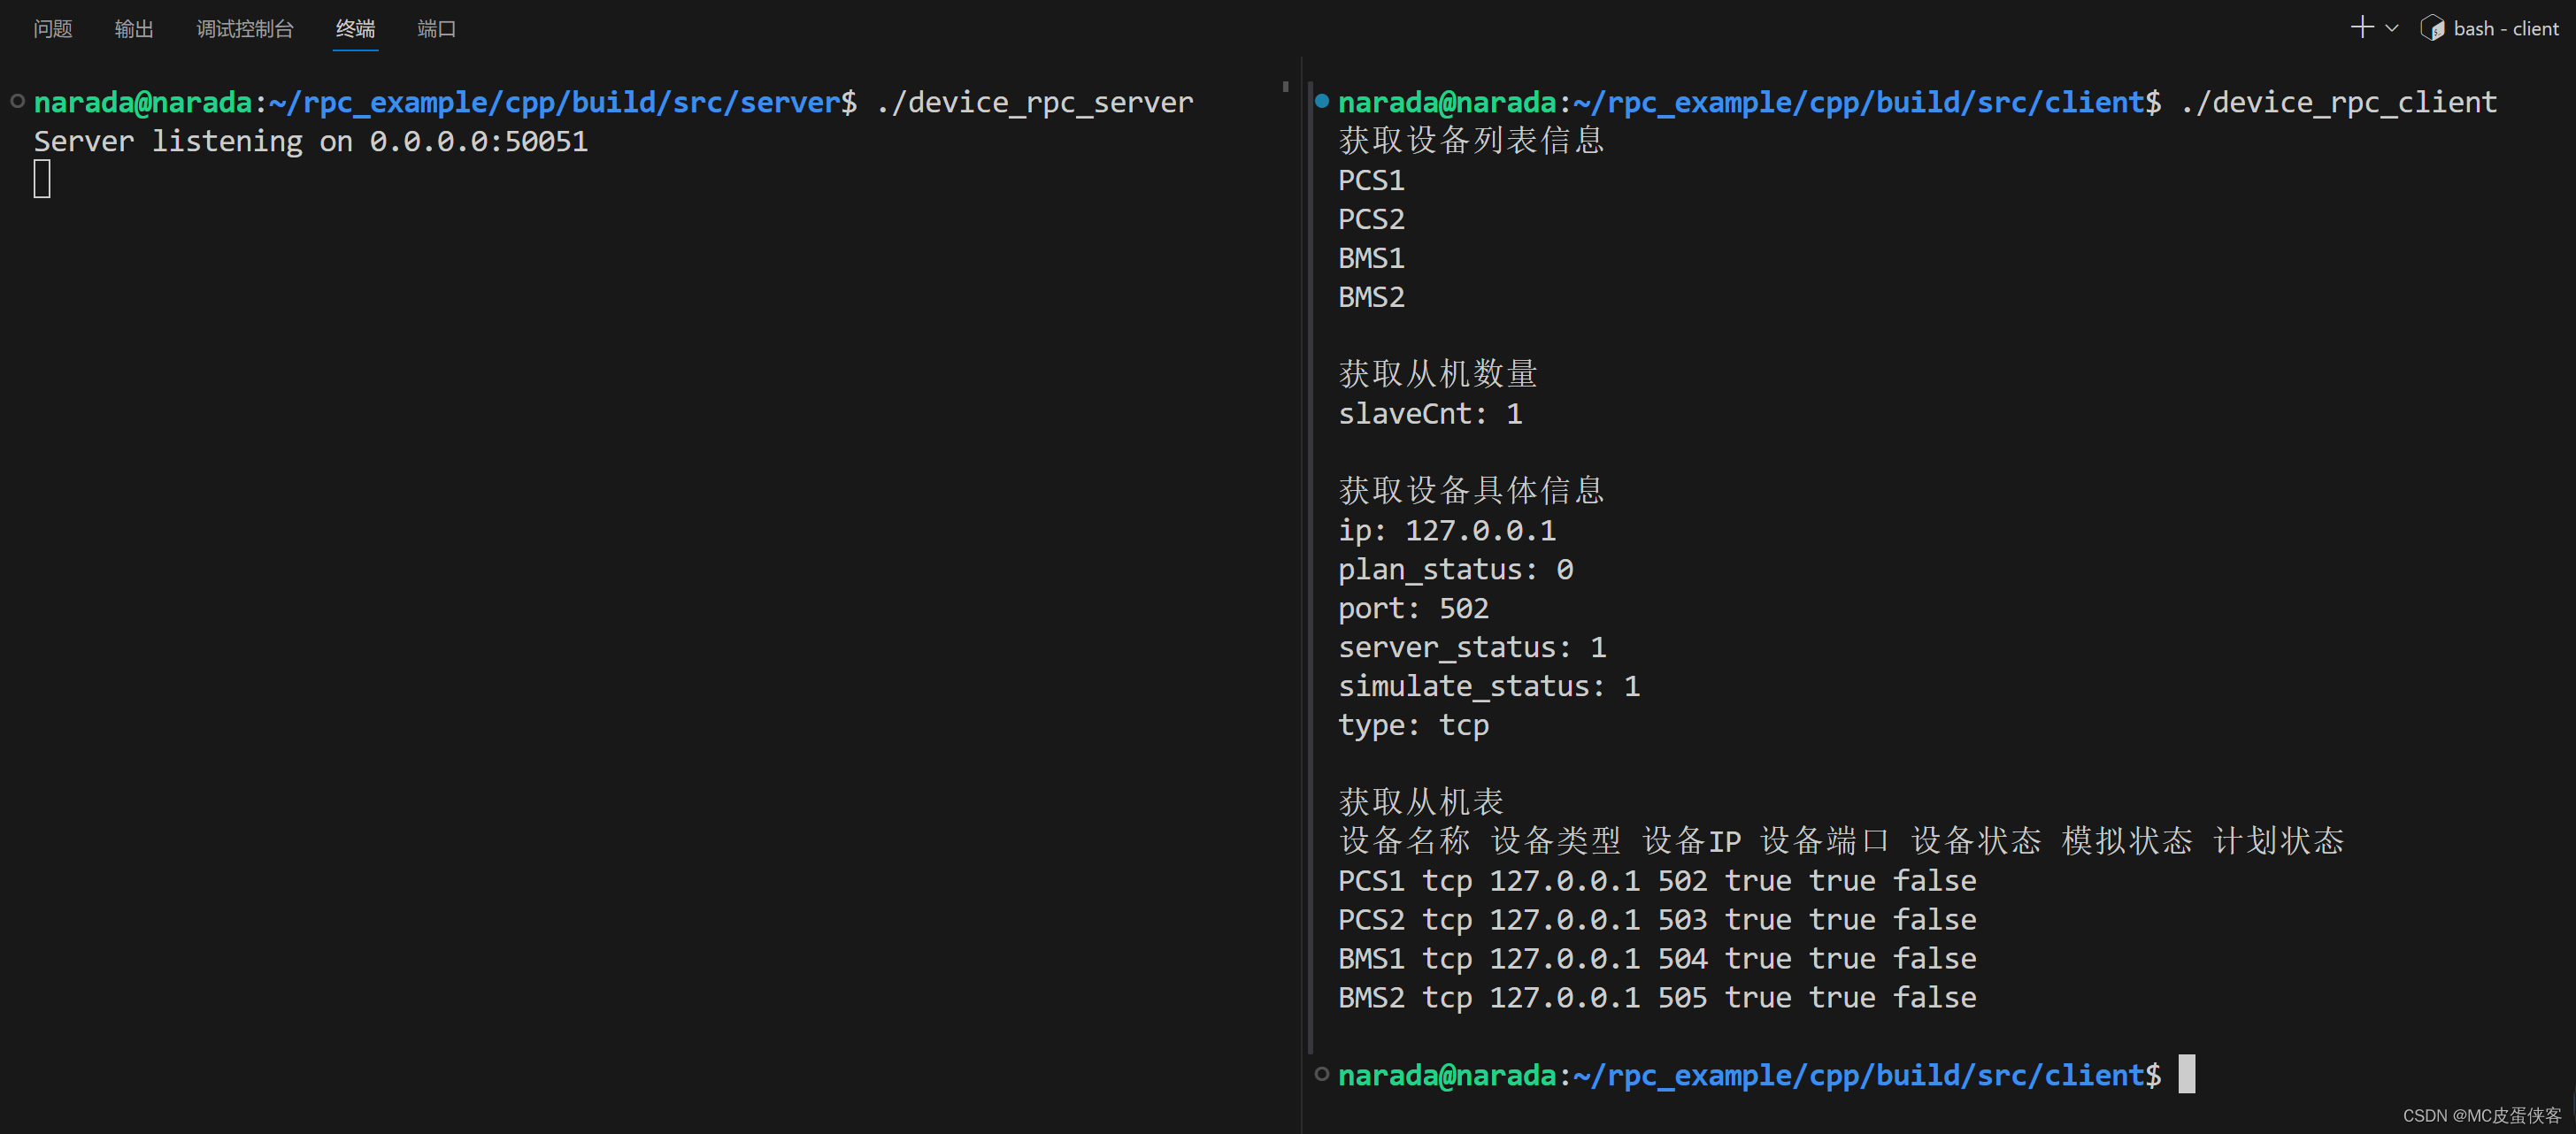Click the 'plan_status: 0' output line
Viewport: 2576px width, 1134px height.
pos(1456,570)
